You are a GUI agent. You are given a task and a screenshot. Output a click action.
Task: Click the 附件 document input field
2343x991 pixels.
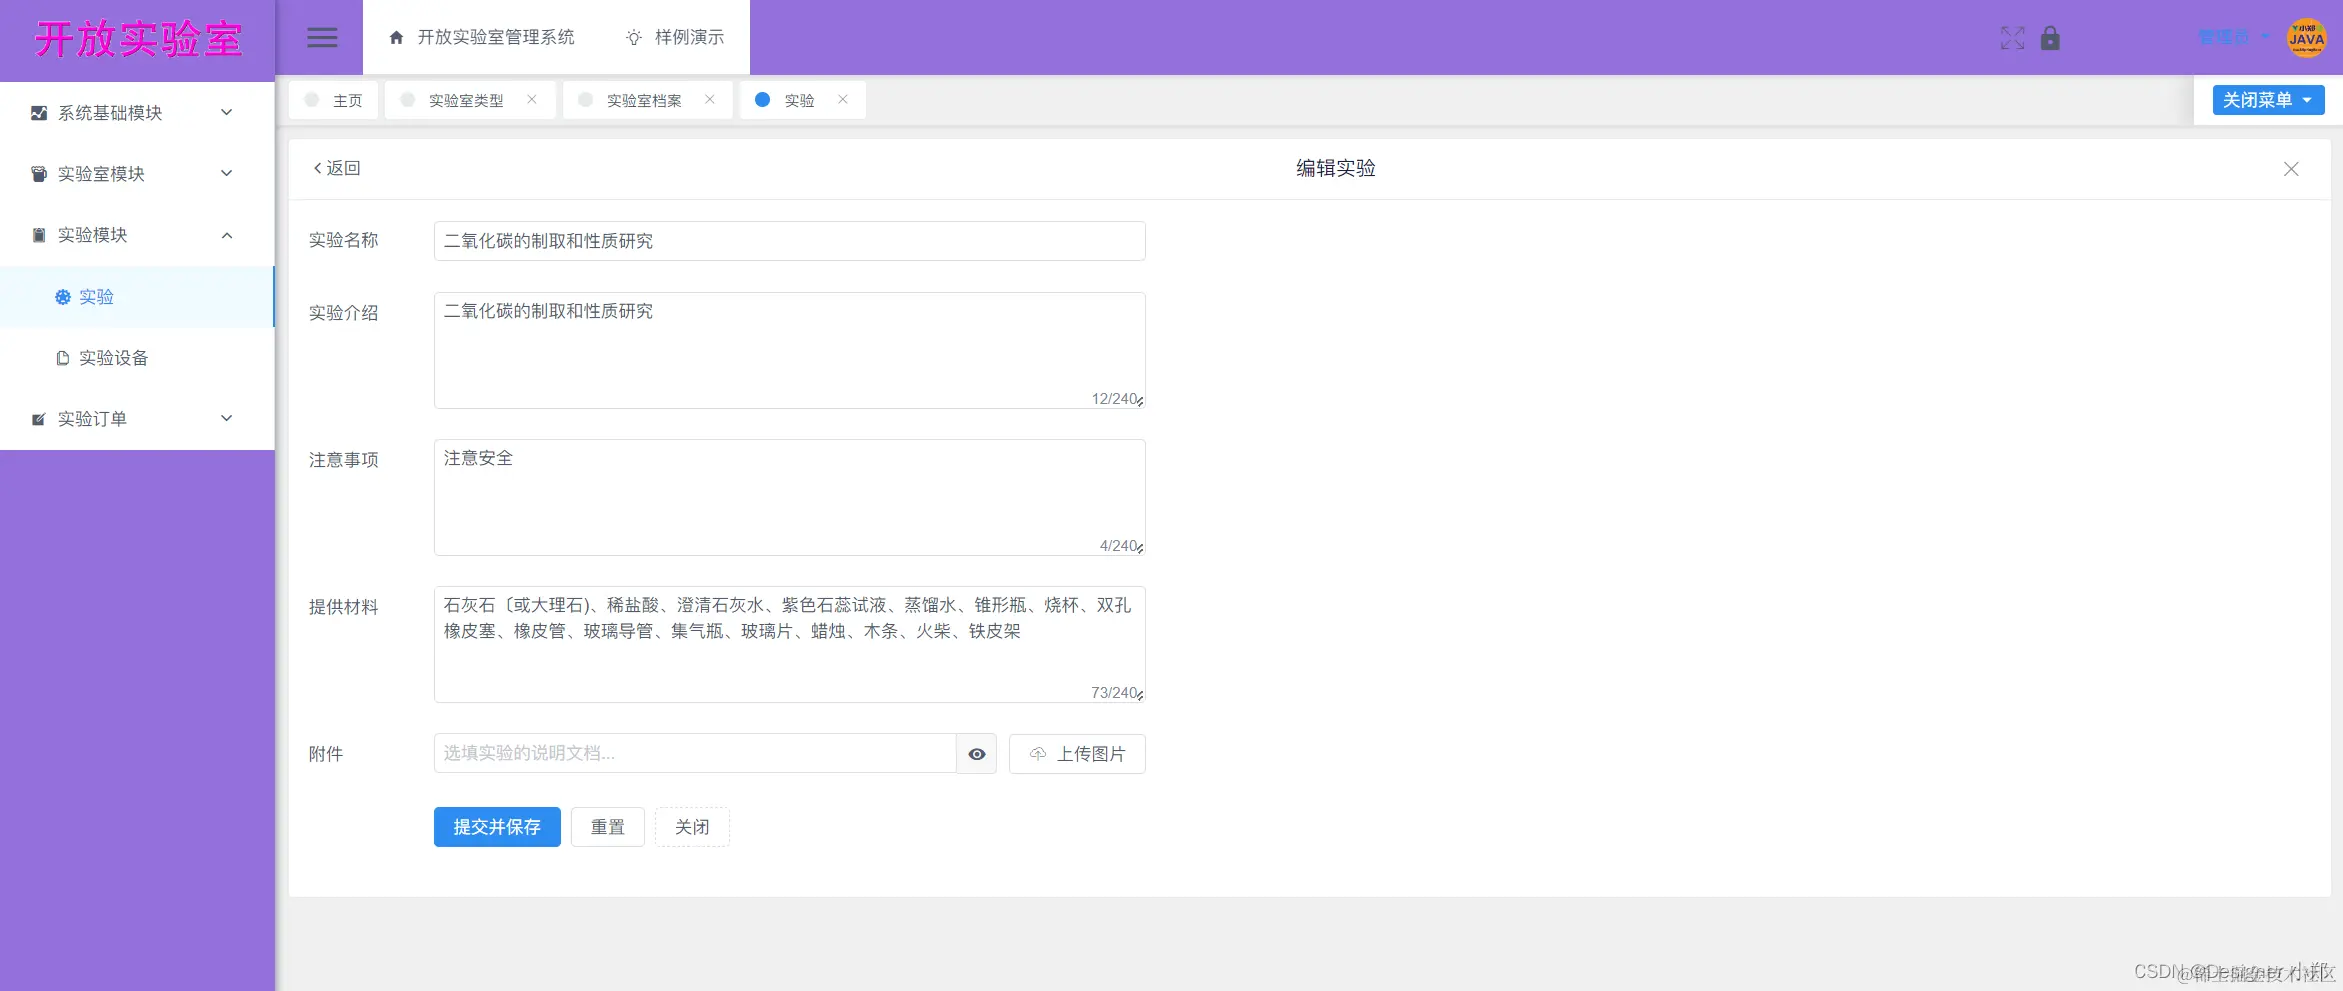click(694, 753)
